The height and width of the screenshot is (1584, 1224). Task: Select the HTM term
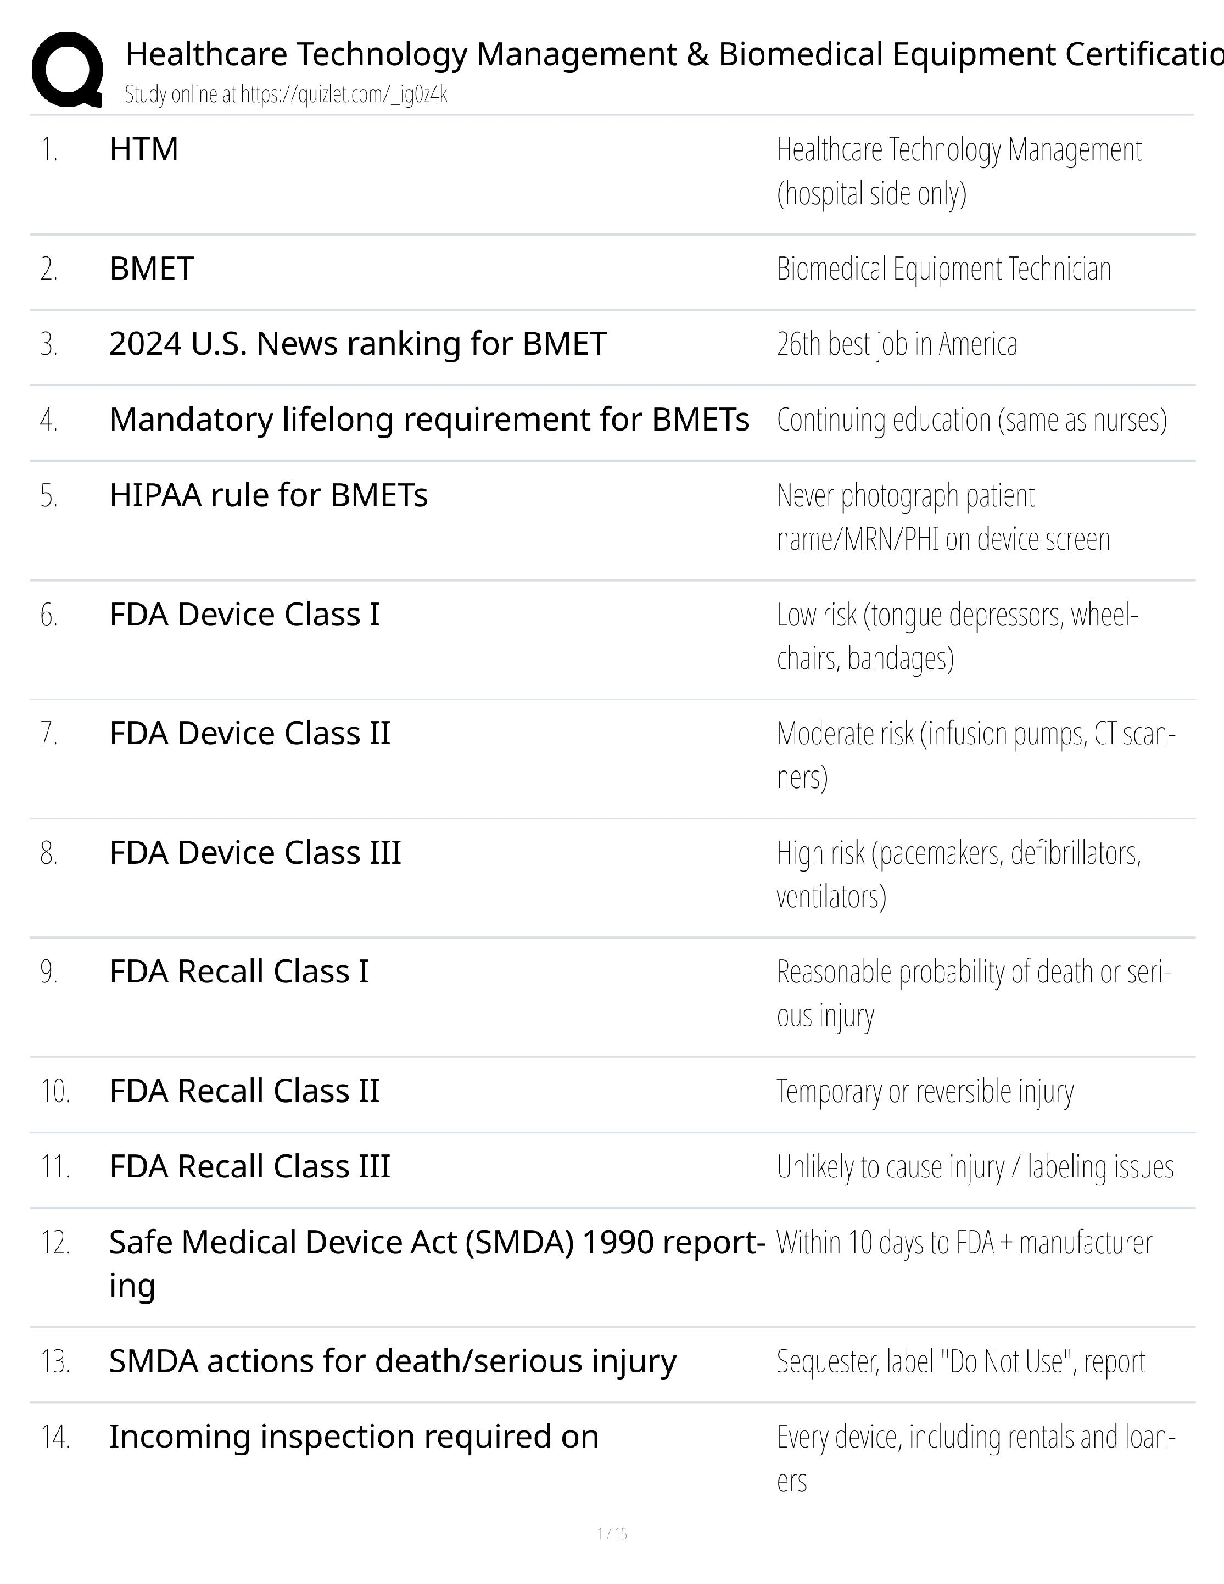[x=144, y=149]
